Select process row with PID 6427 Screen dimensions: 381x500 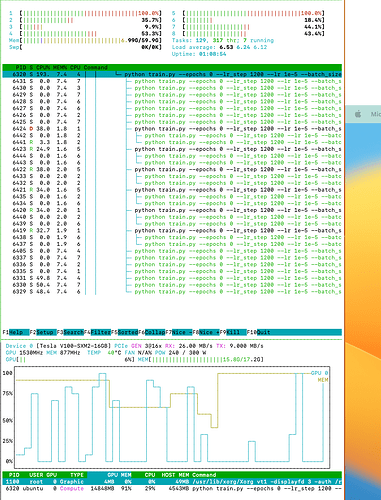[172, 108]
